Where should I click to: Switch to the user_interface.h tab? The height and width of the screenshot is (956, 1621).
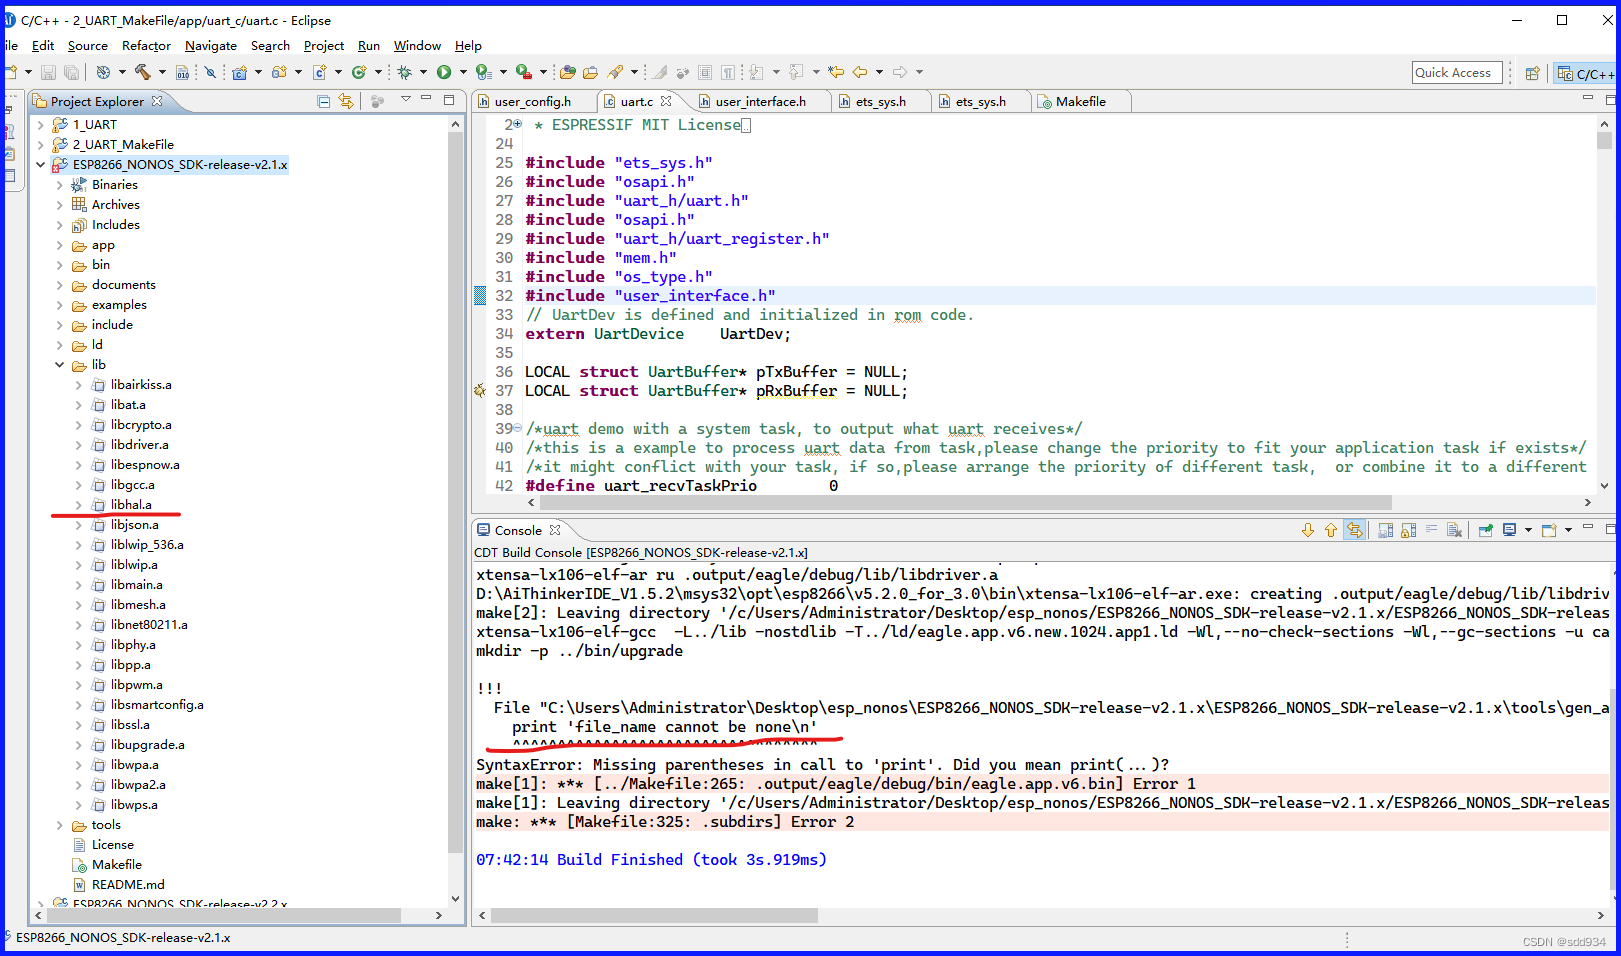coord(760,101)
